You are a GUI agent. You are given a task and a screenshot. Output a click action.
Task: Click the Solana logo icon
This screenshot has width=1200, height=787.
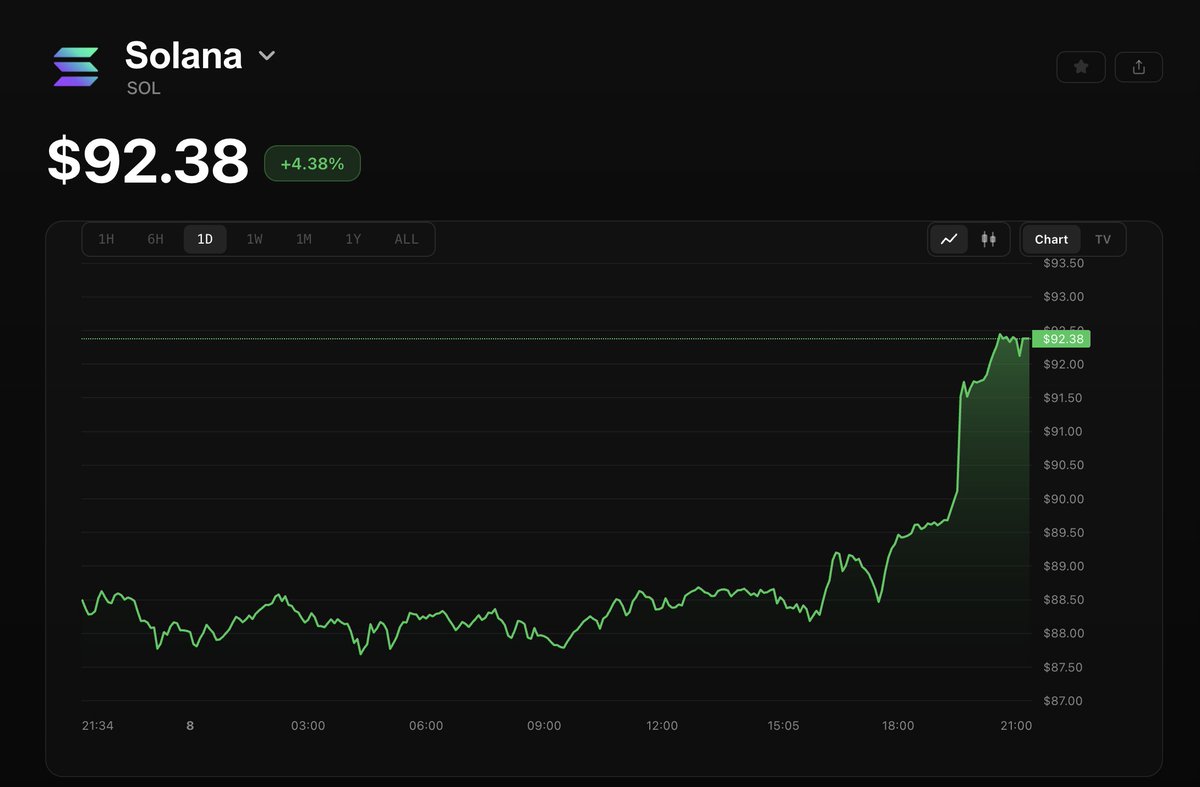76,66
